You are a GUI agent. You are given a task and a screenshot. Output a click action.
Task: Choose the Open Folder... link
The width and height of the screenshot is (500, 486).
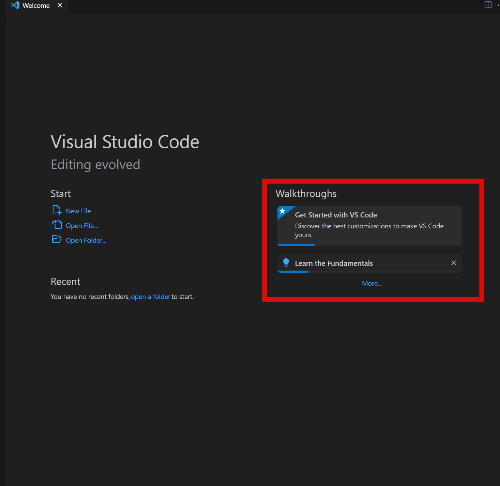pos(86,240)
